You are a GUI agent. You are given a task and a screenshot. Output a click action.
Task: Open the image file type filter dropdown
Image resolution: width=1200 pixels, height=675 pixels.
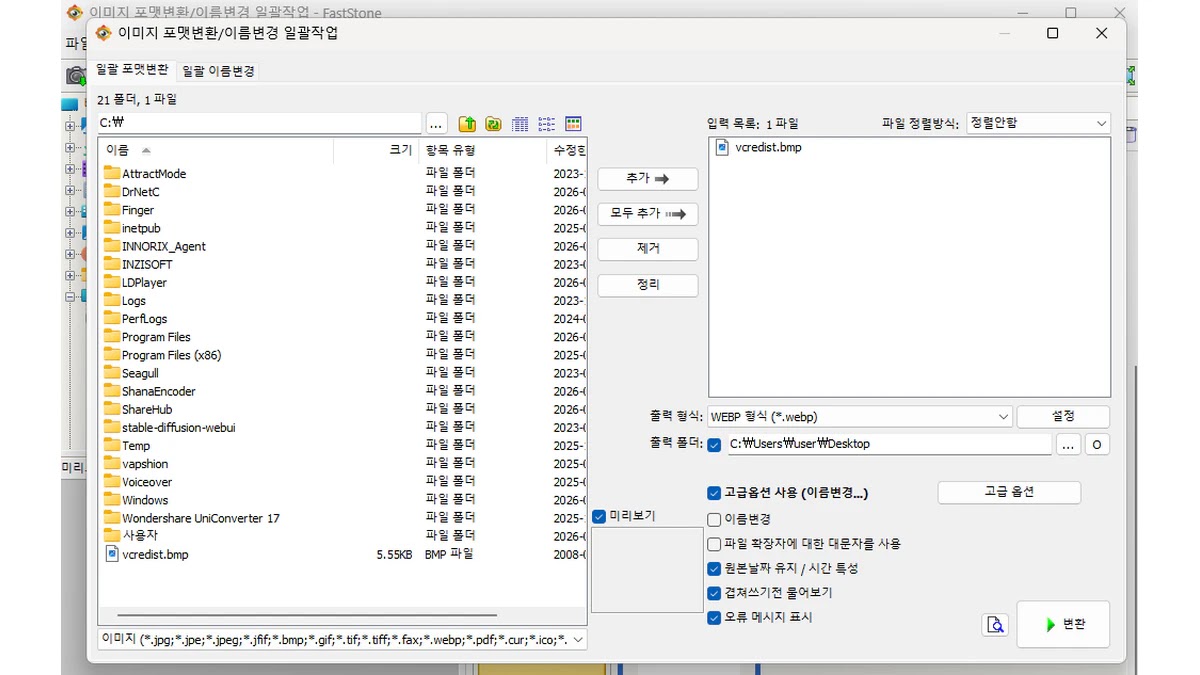tap(342, 639)
